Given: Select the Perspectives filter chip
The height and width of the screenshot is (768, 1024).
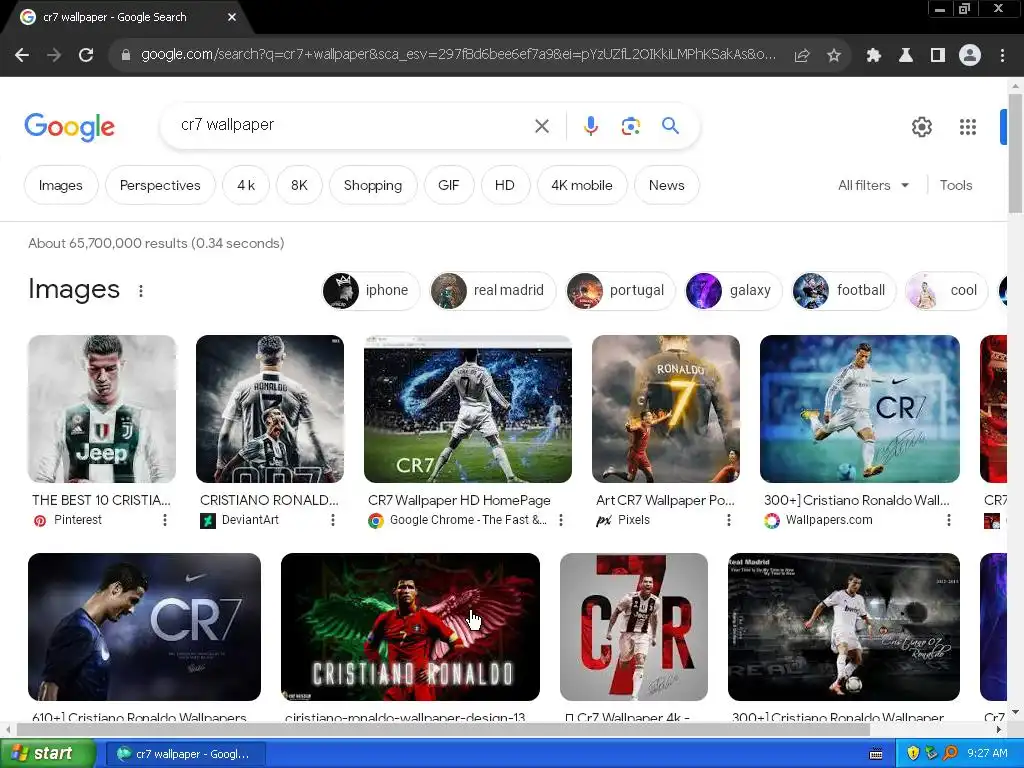Looking at the screenshot, I should (x=160, y=185).
